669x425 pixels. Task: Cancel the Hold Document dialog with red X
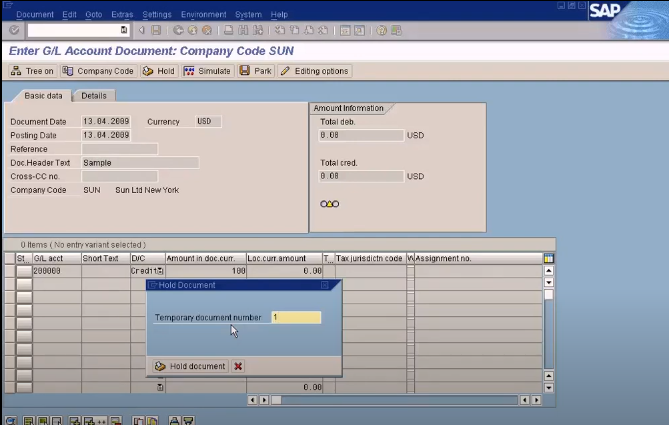point(238,366)
